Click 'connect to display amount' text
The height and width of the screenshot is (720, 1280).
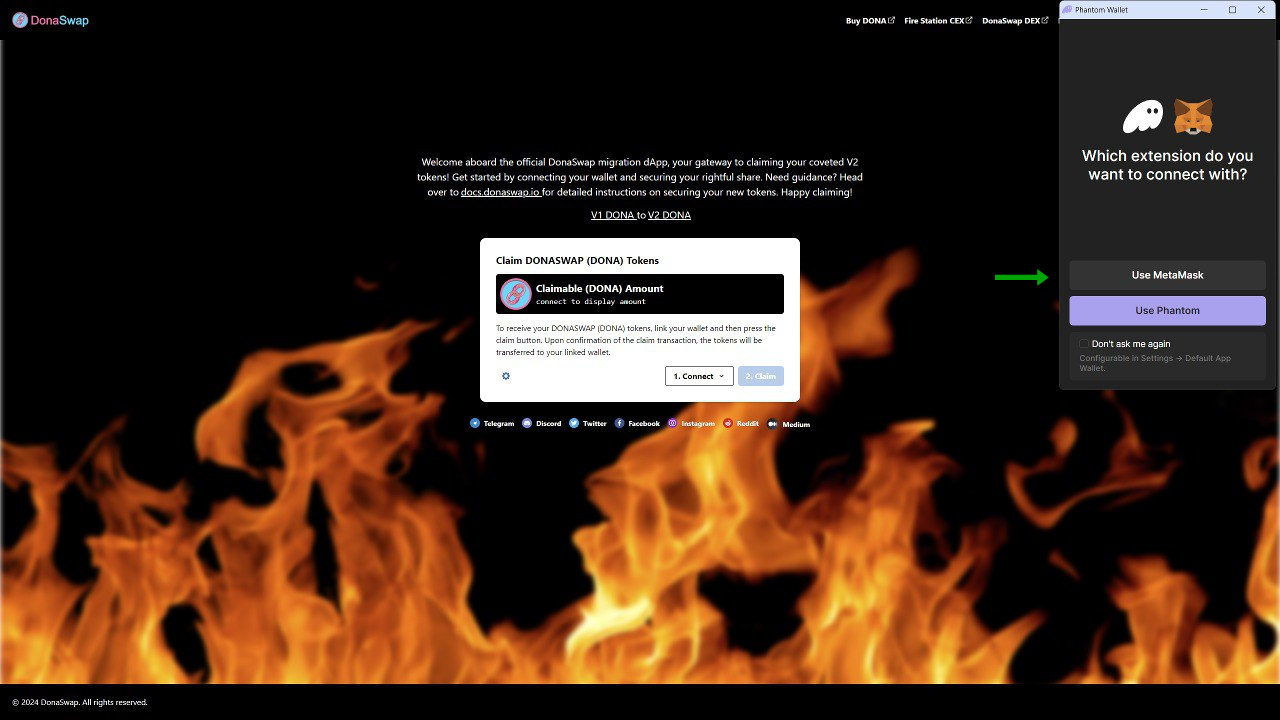click(591, 301)
